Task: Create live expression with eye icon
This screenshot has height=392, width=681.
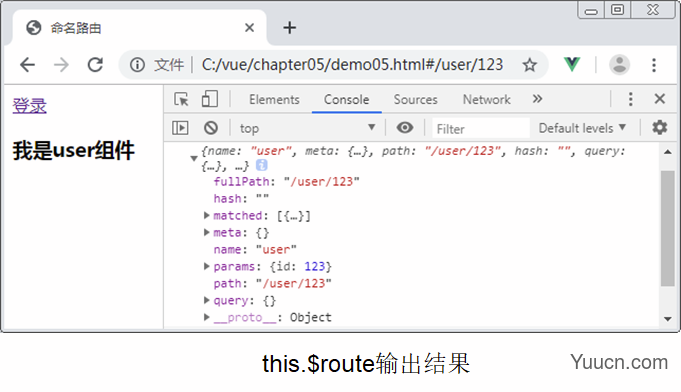Action: 405,128
